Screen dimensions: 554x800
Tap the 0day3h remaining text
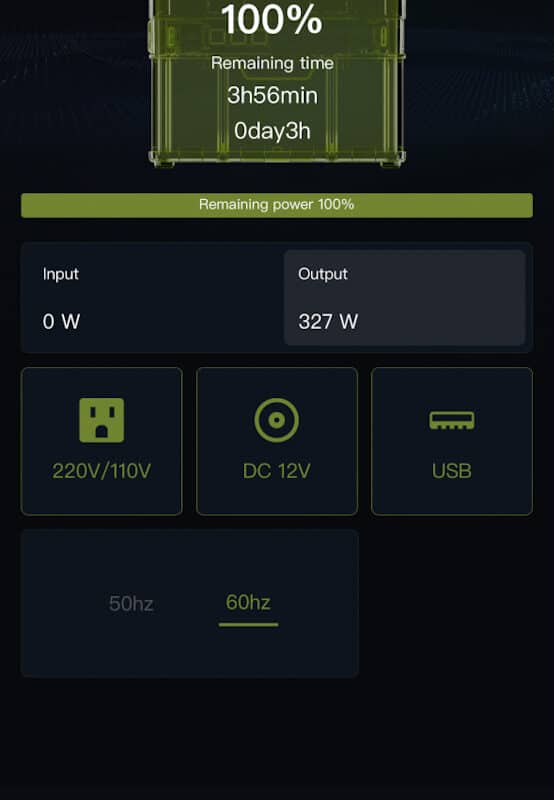tap(272, 131)
